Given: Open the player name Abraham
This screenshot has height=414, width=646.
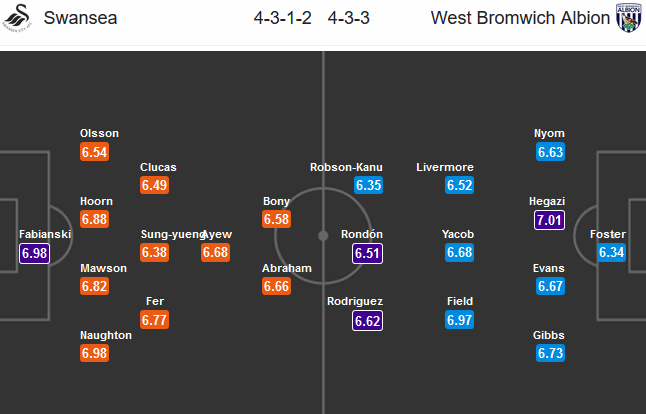Looking at the screenshot, I should click(284, 268).
